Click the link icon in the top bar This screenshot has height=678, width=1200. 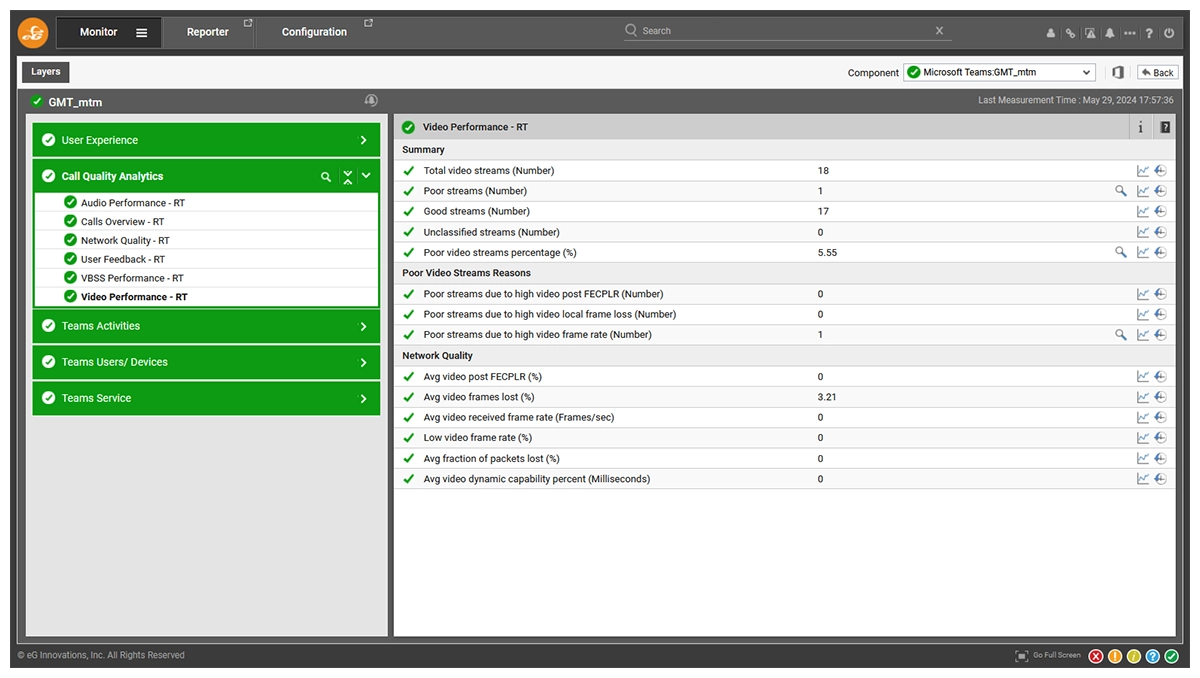tap(1070, 33)
